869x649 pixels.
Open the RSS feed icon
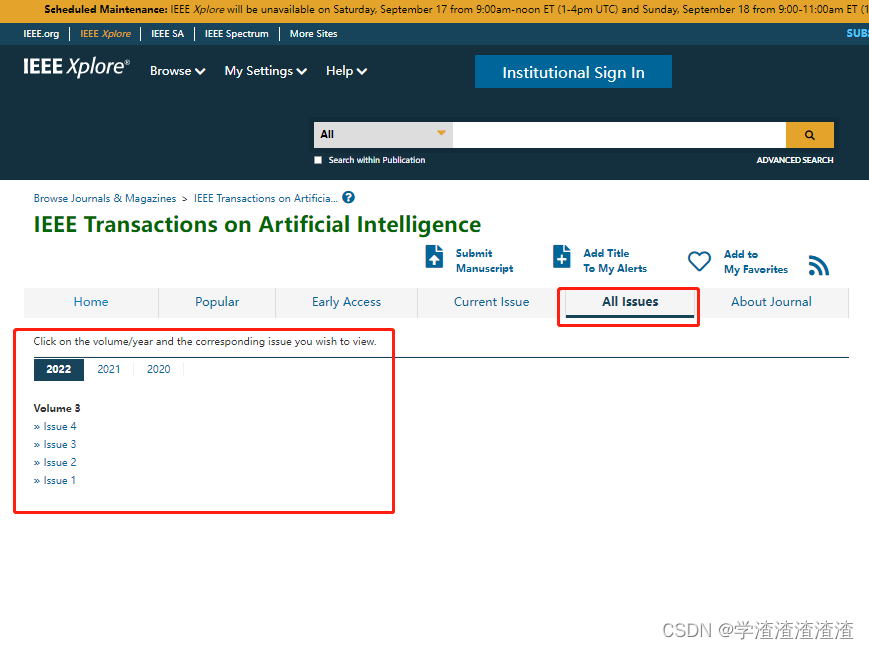pos(819,265)
